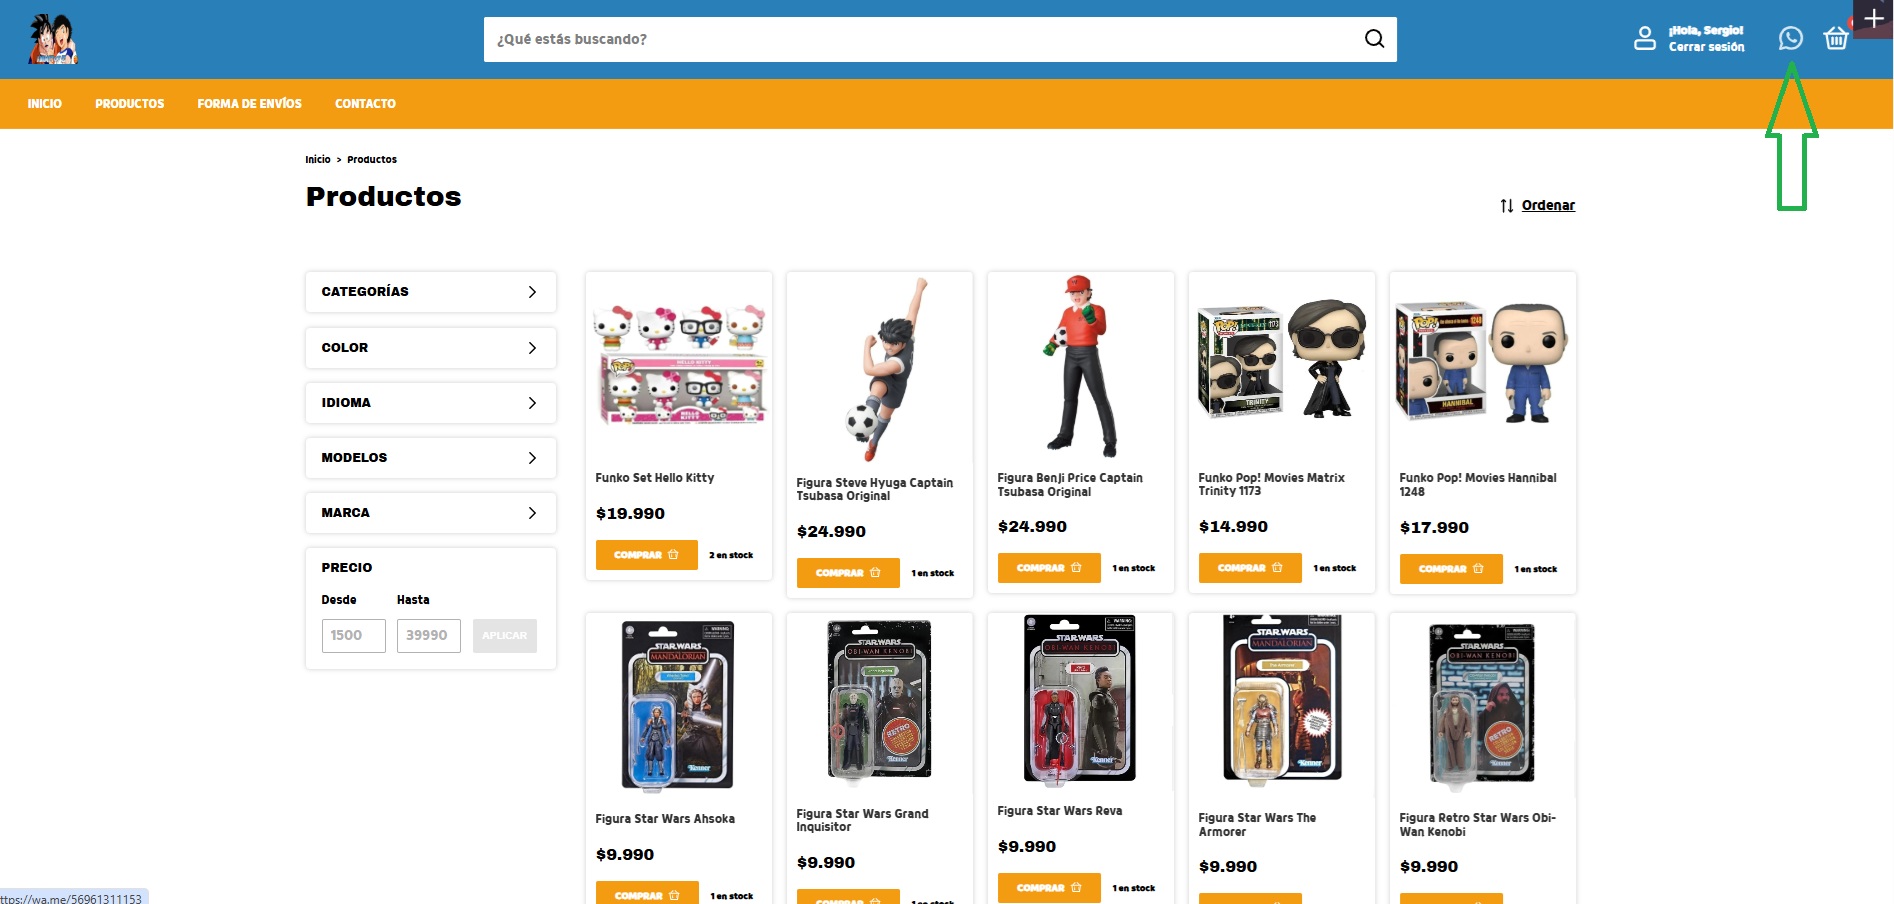Expand the COLOR filter
The image size is (1894, 904).
click(x=431, y=348)
